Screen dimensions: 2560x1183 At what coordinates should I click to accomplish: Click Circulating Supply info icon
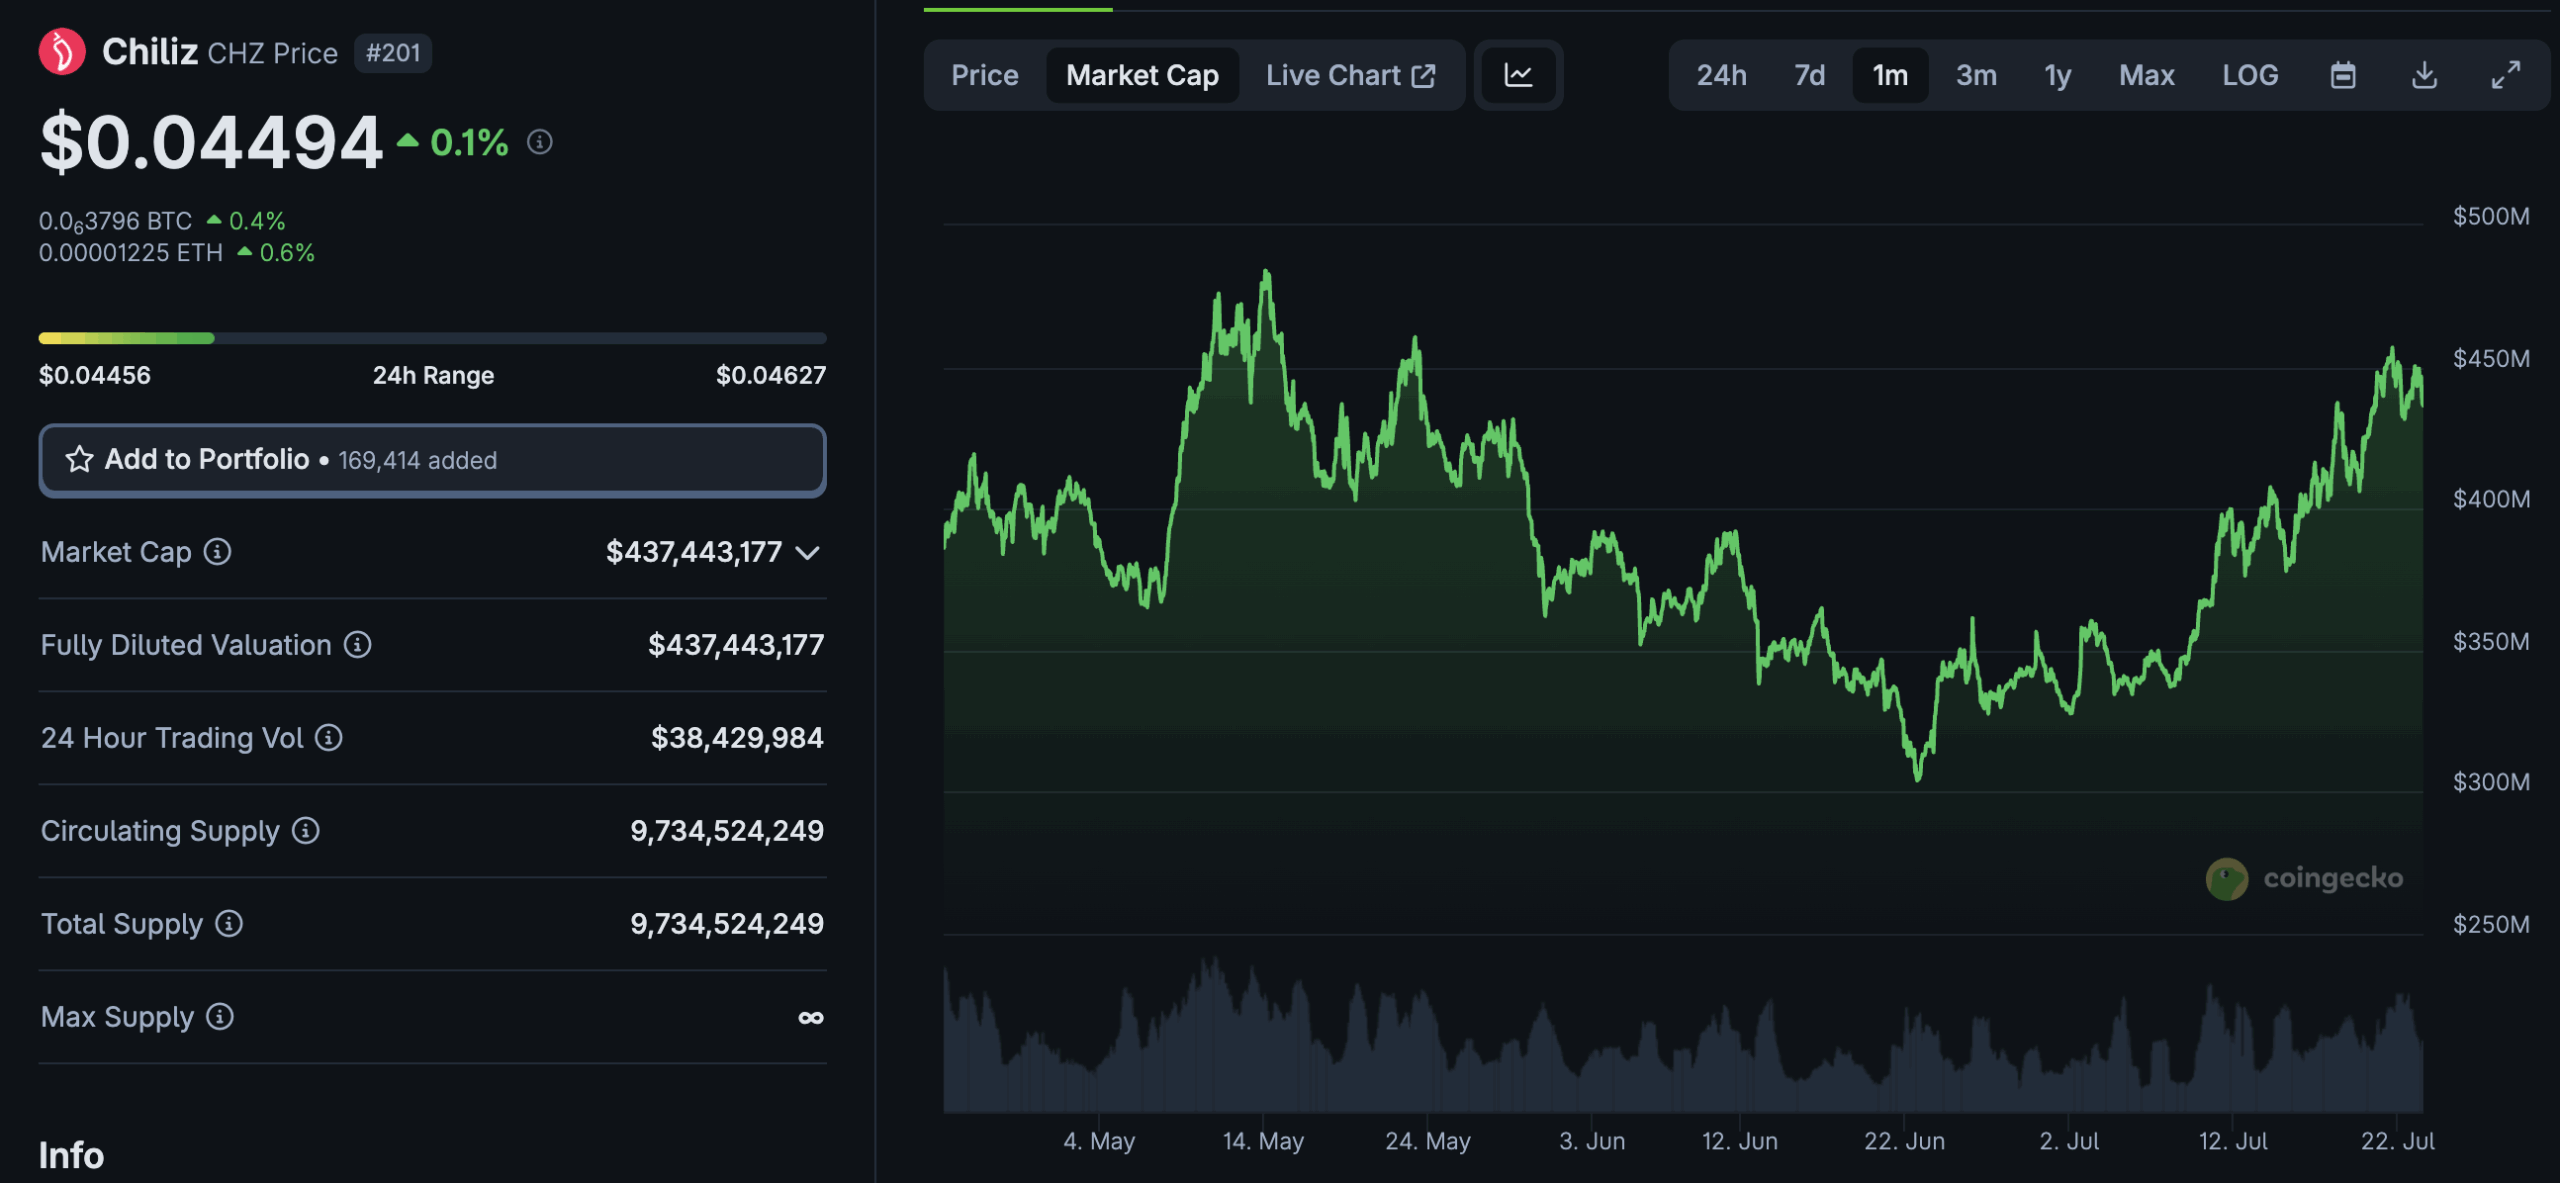coord(306,830)
